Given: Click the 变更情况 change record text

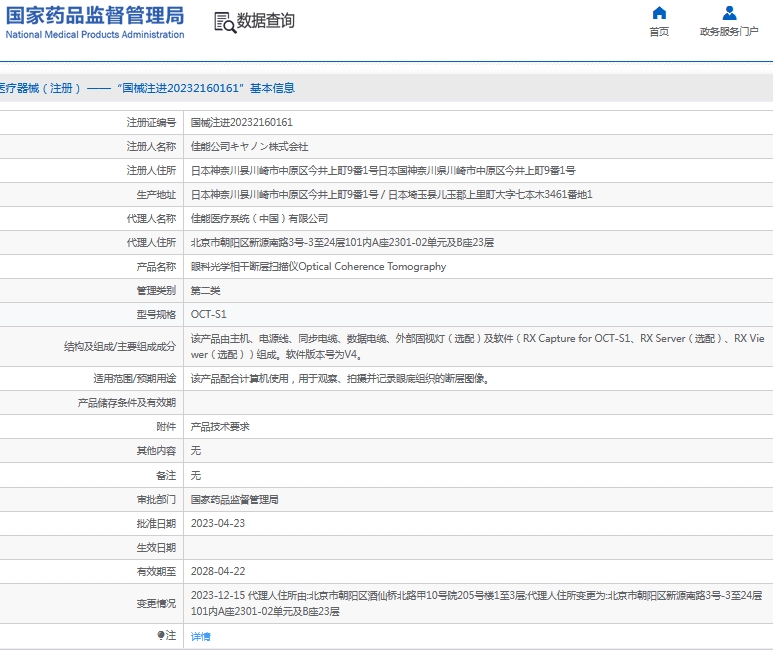Looking at the screenshot, I should (x=477, y=603).
